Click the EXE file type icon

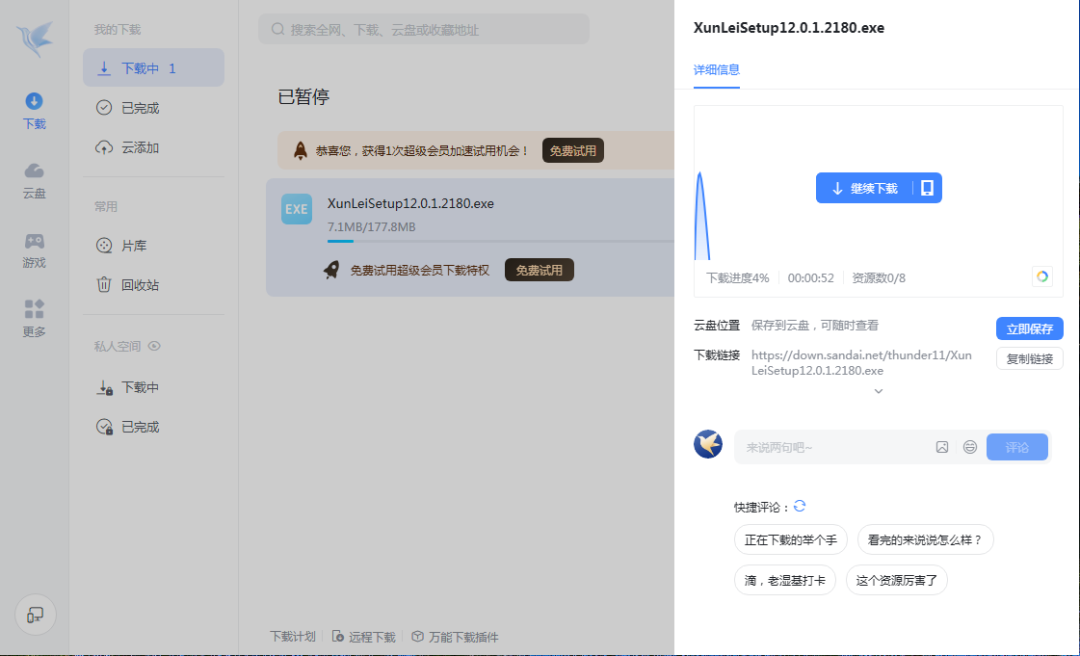tap(296, 209)
